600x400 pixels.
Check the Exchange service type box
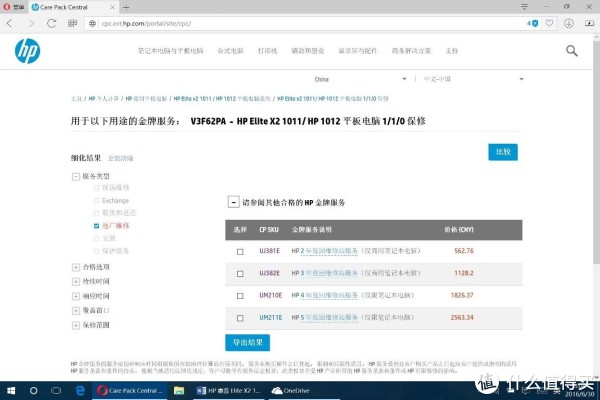click(96, 201)
